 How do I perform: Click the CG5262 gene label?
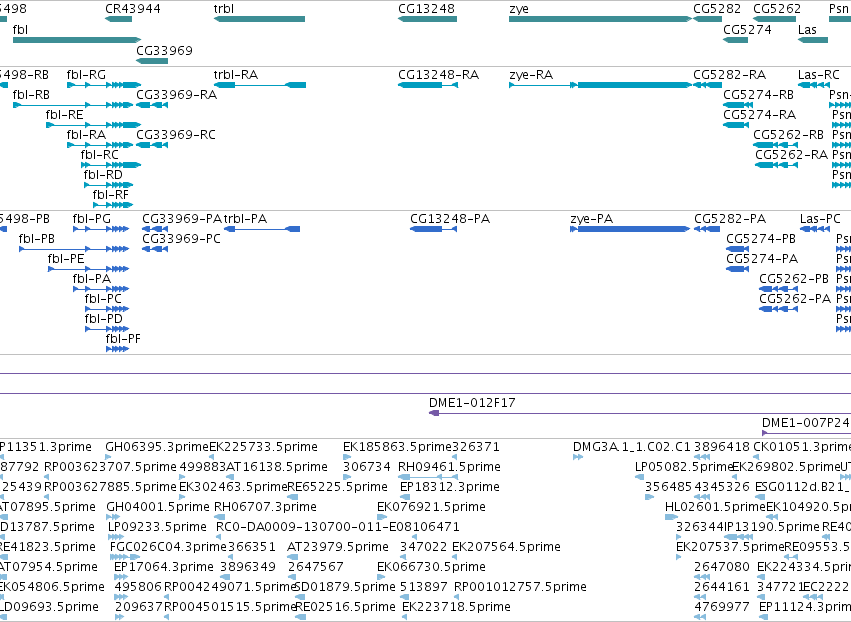pyautogui.click(x=777, y=9)
